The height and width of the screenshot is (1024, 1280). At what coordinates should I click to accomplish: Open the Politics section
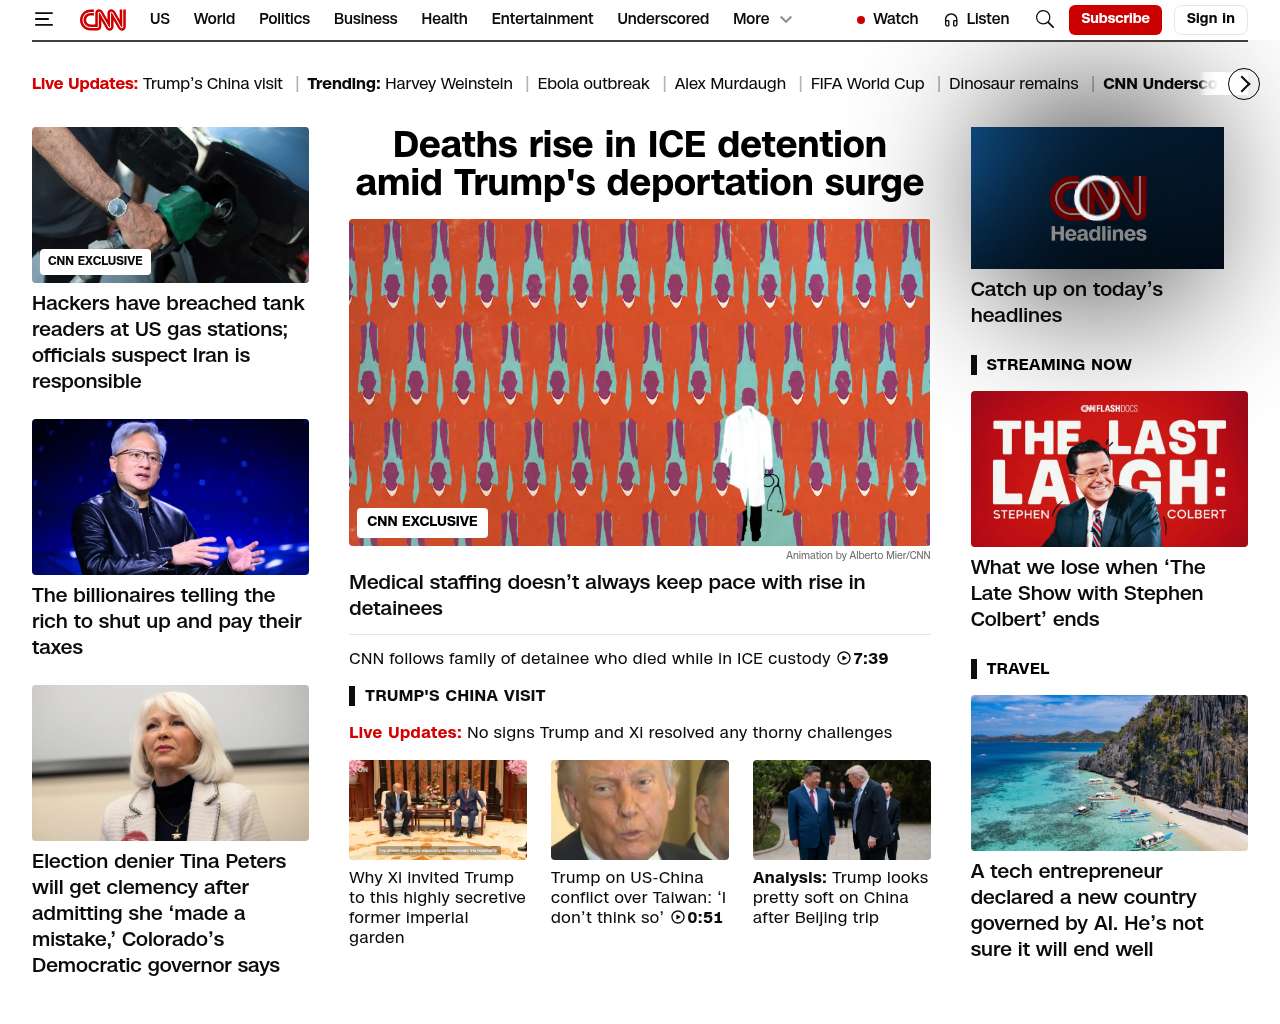[284, 19]
